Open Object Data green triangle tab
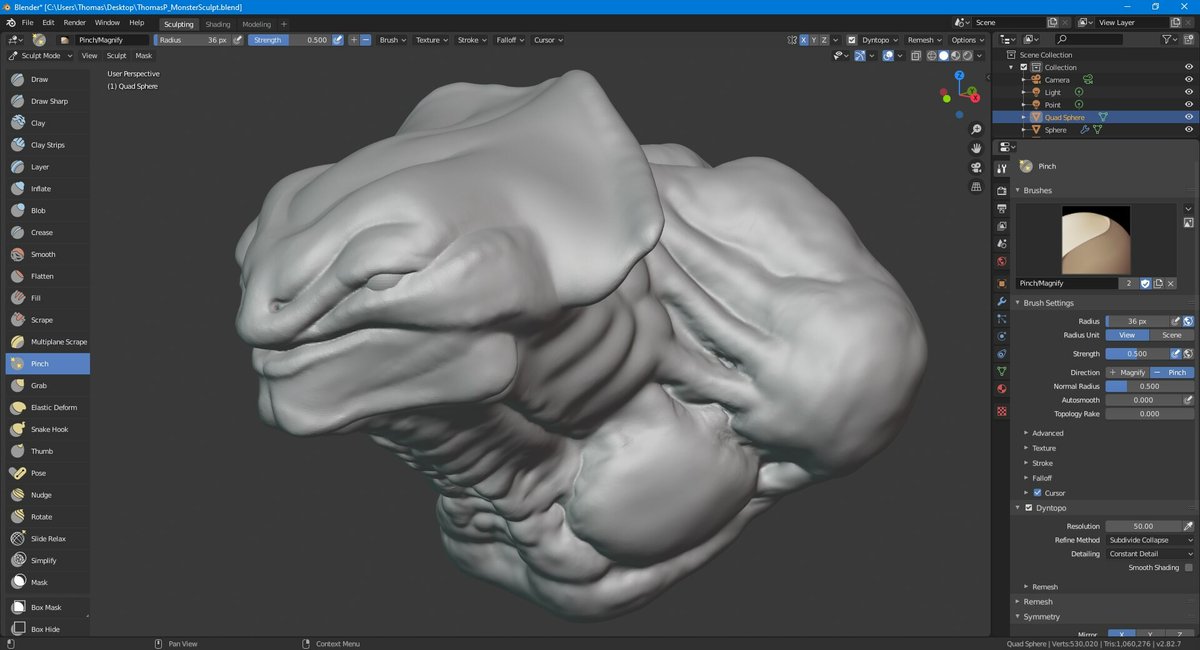This screenshot has height=650, width=1200. (1001, 371)
